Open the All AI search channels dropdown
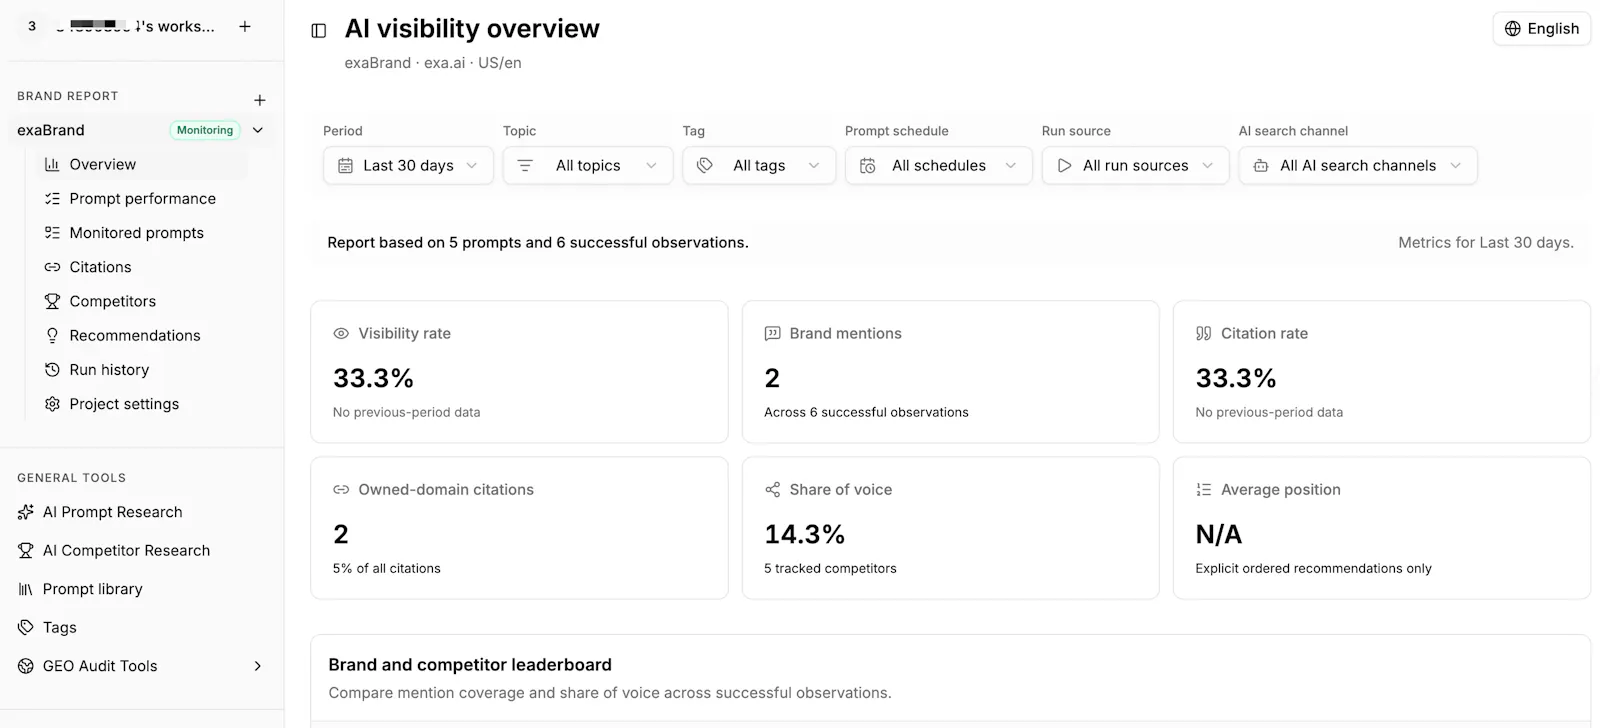 1358,166
